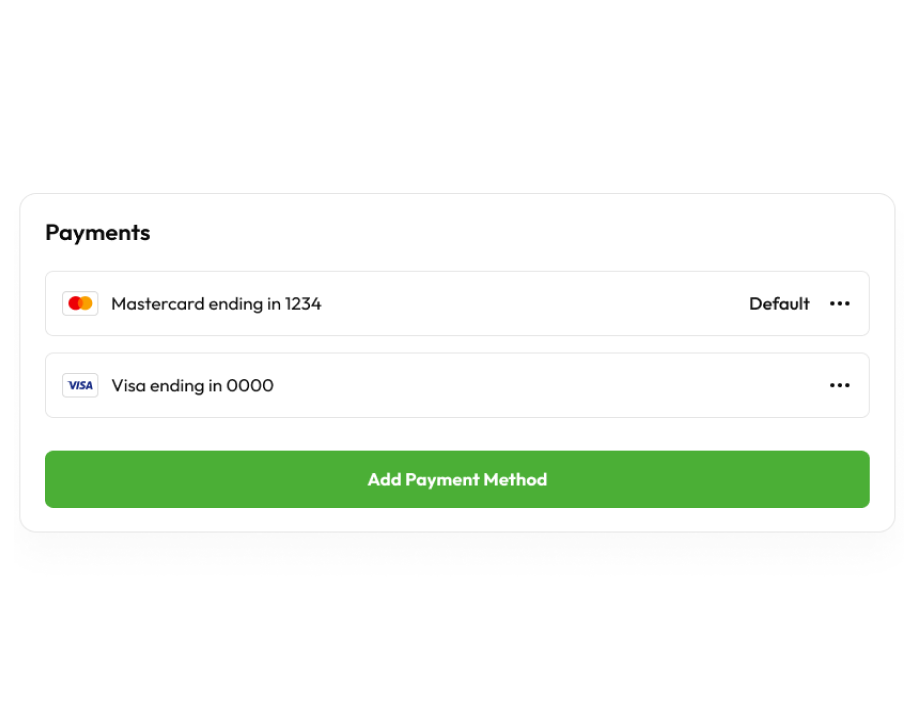Choose the Visa payment method row

[457, 386]
